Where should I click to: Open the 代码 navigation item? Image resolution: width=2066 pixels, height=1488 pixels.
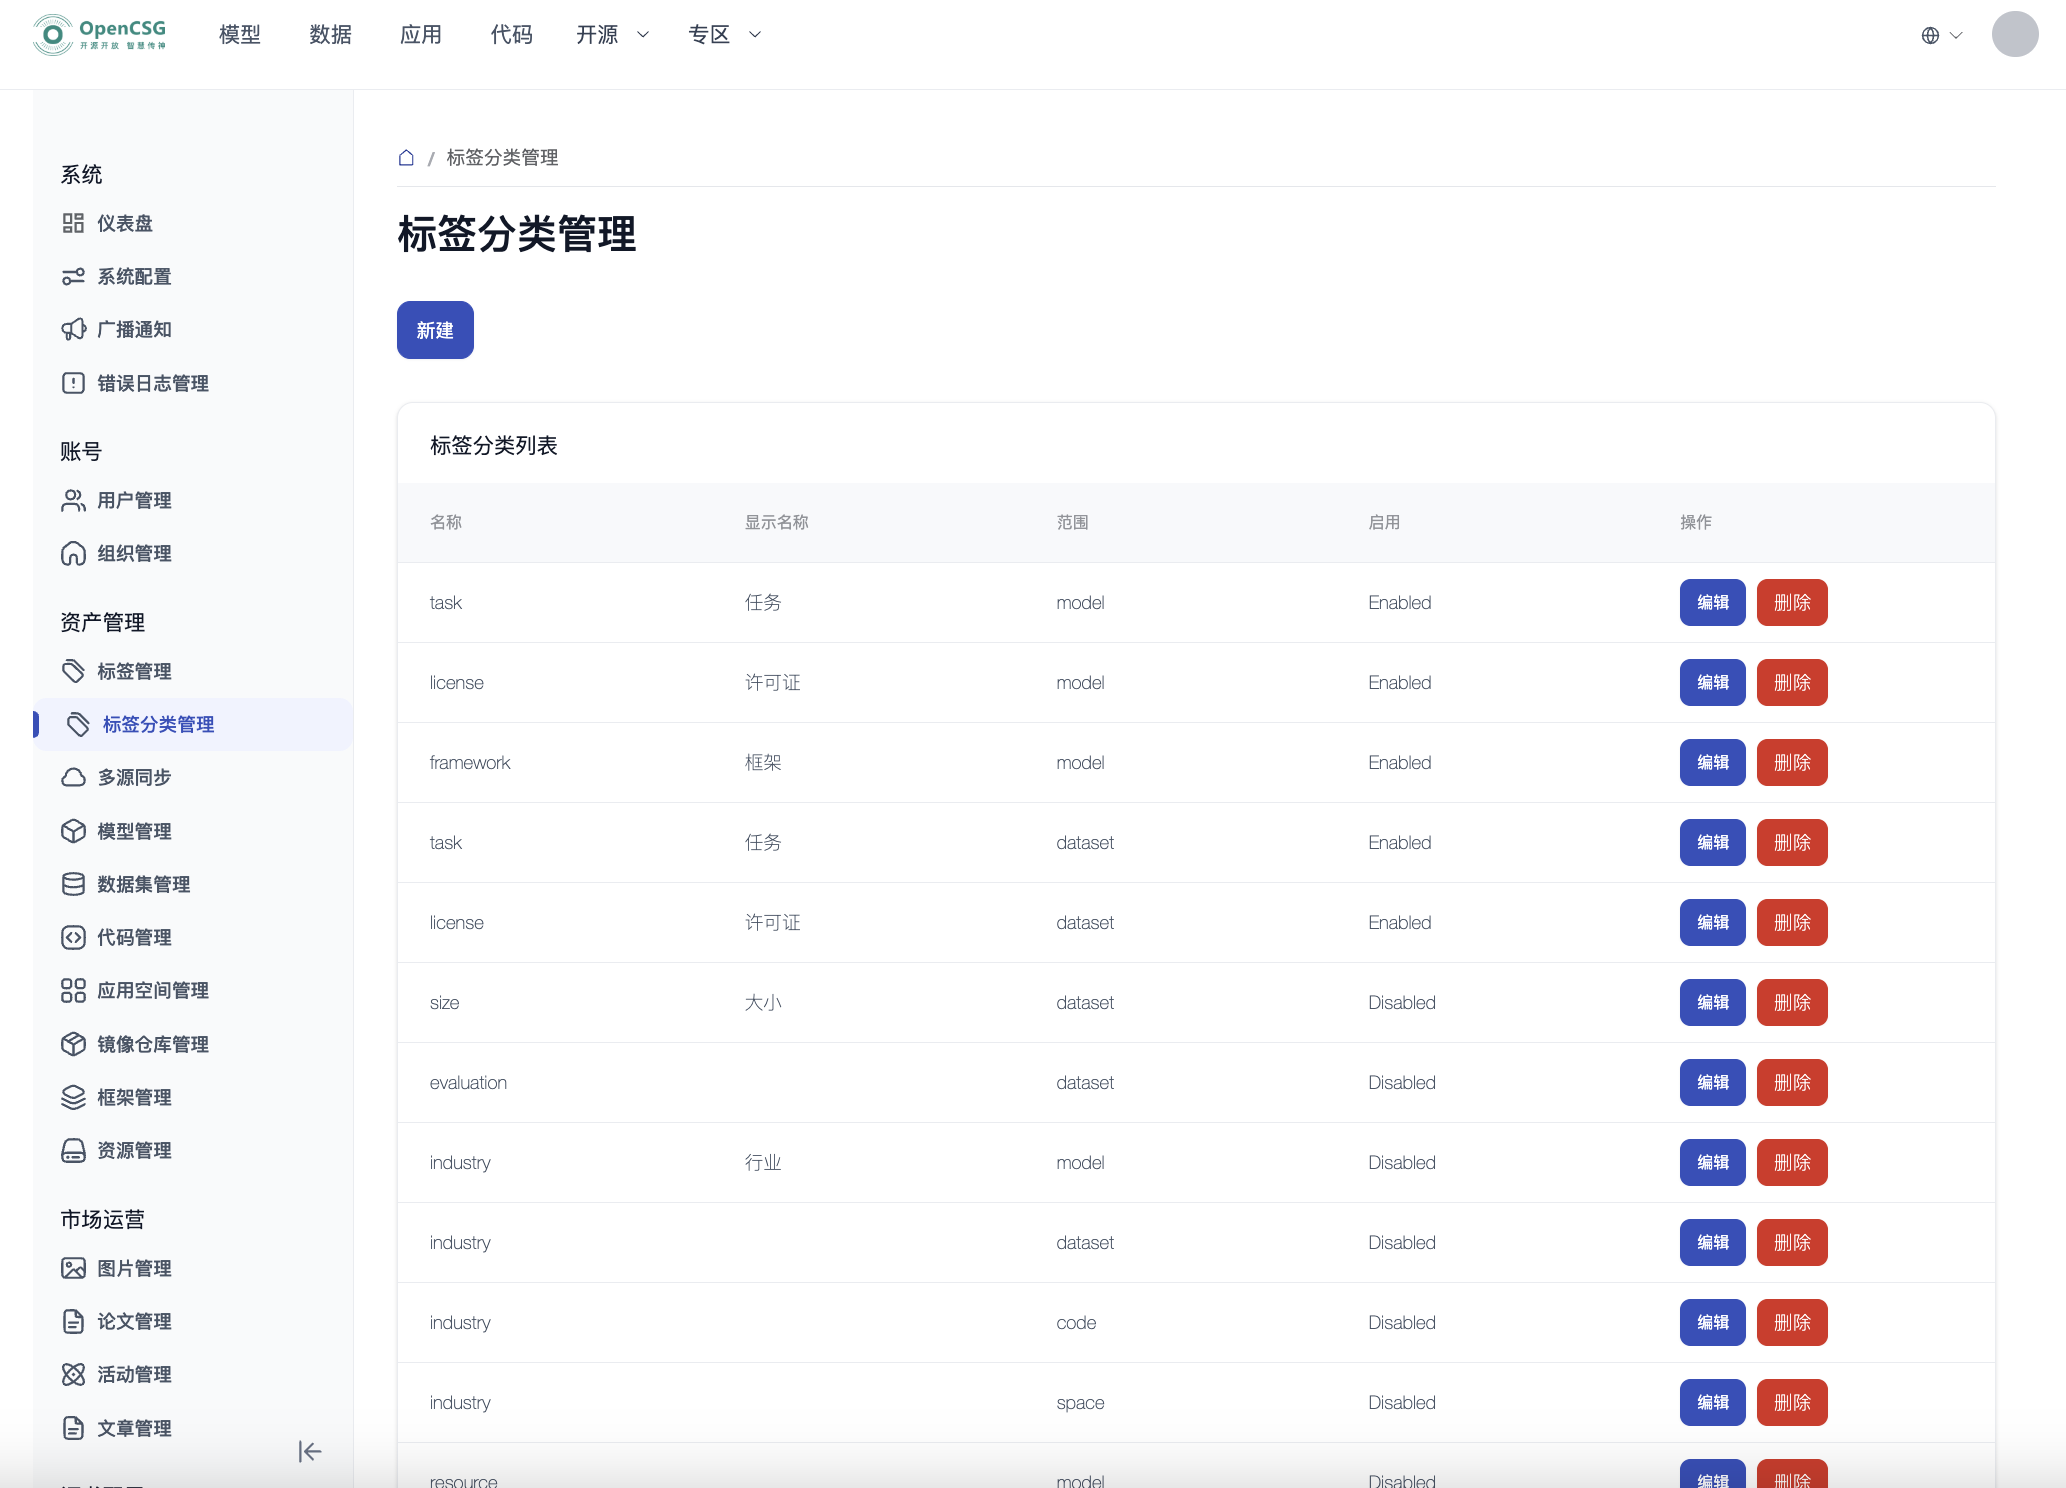(x=511, y=35)
